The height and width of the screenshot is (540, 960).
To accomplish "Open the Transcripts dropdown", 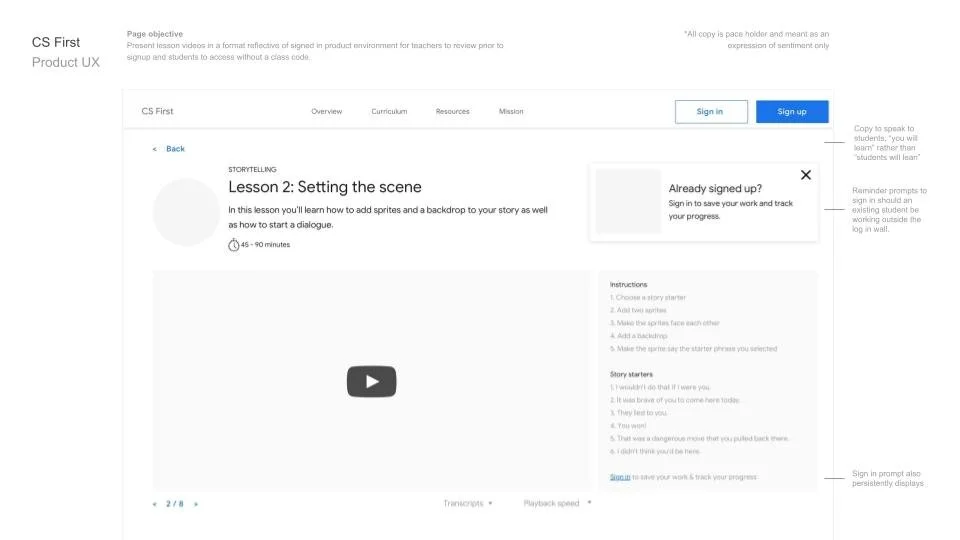I will coord(468,503).
